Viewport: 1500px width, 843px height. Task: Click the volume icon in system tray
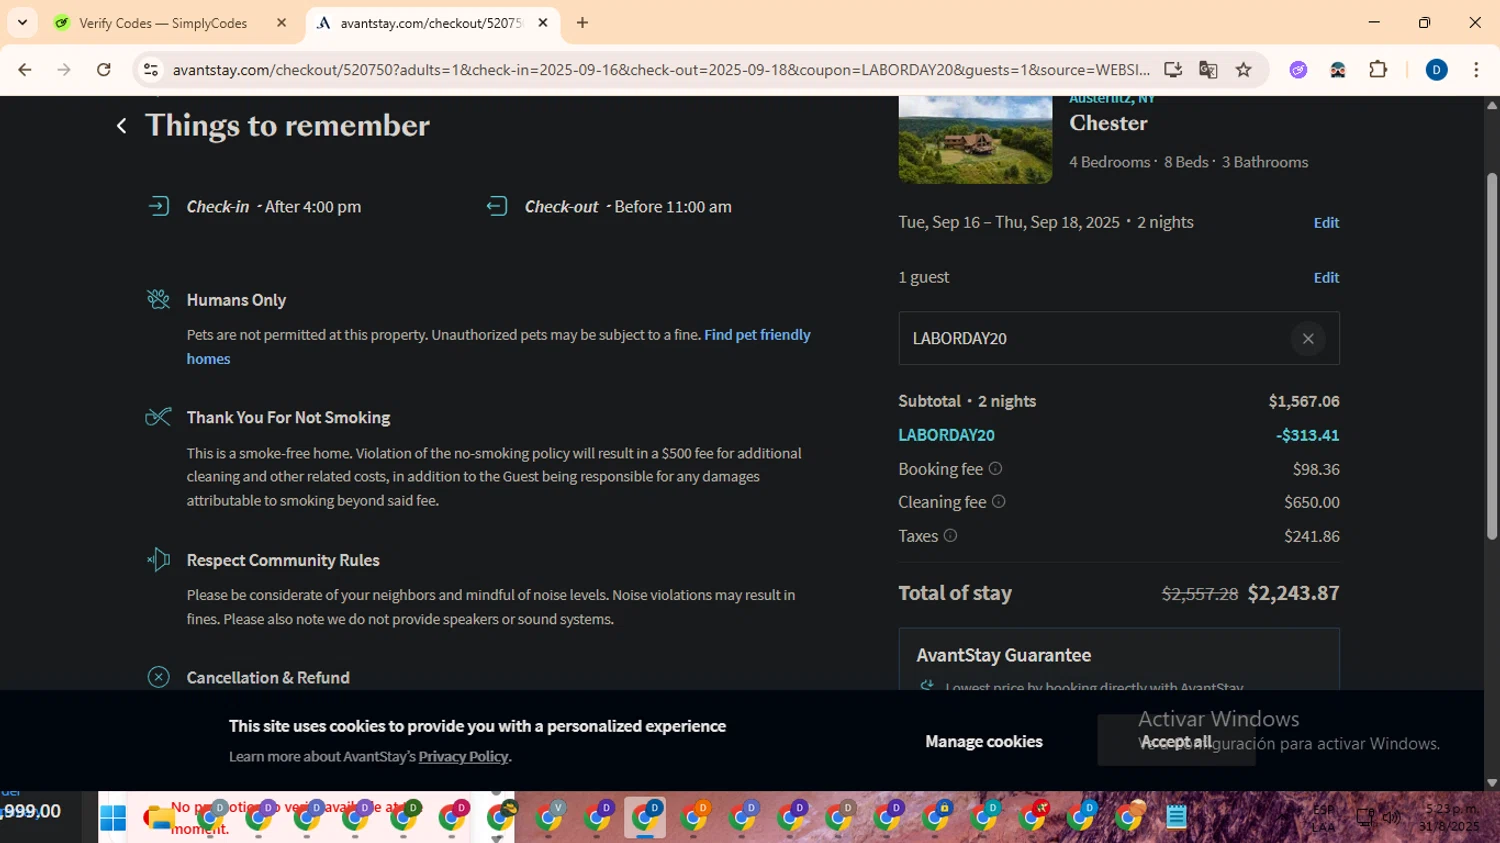[x=1391, y=818]
